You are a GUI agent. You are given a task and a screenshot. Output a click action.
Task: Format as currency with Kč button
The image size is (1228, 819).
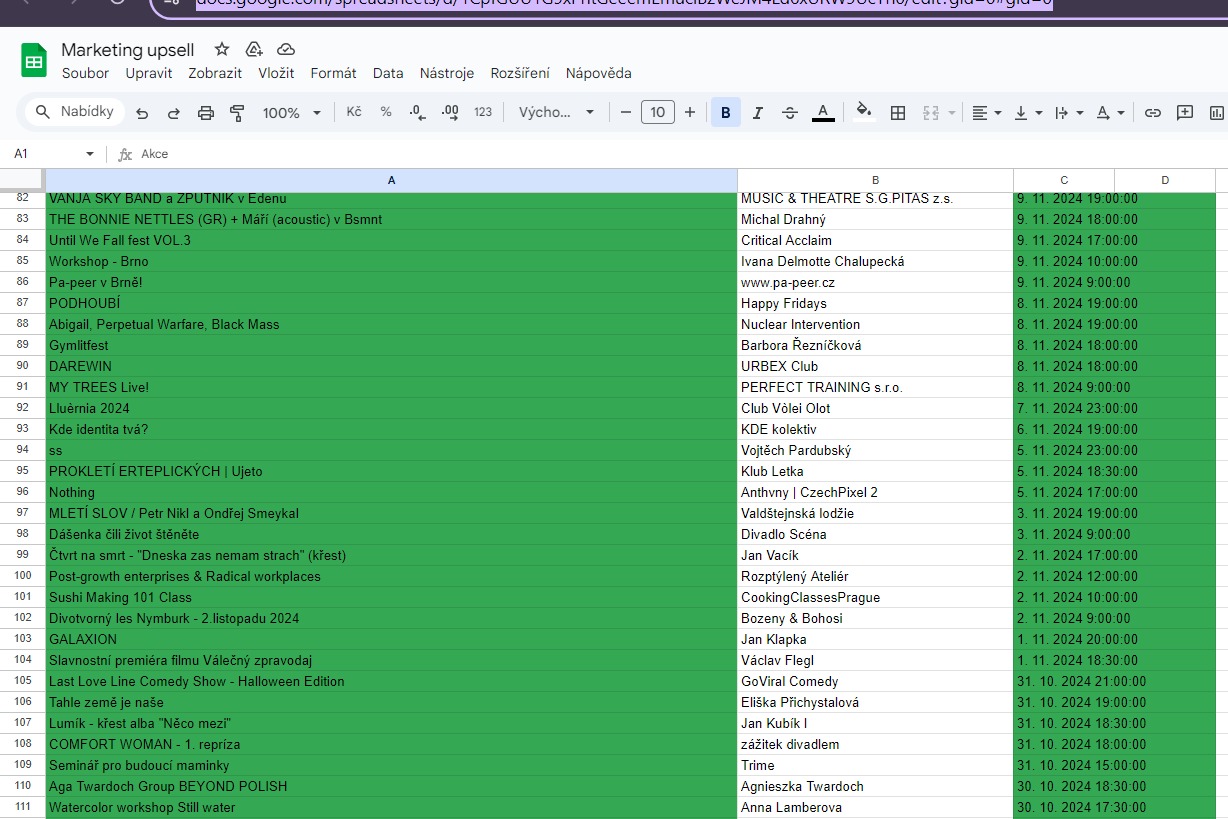click(354, 113)
